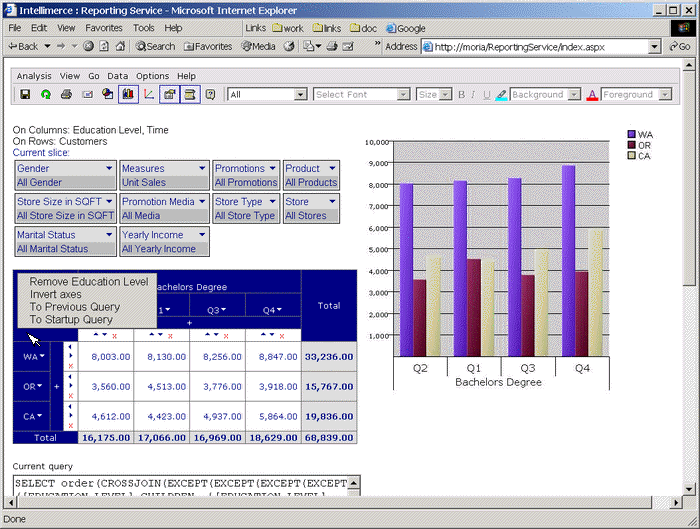Viewport: 700px width, 529px height.
Task: Open the Options menu in analysis bar
Action: (x=152, y=76)
